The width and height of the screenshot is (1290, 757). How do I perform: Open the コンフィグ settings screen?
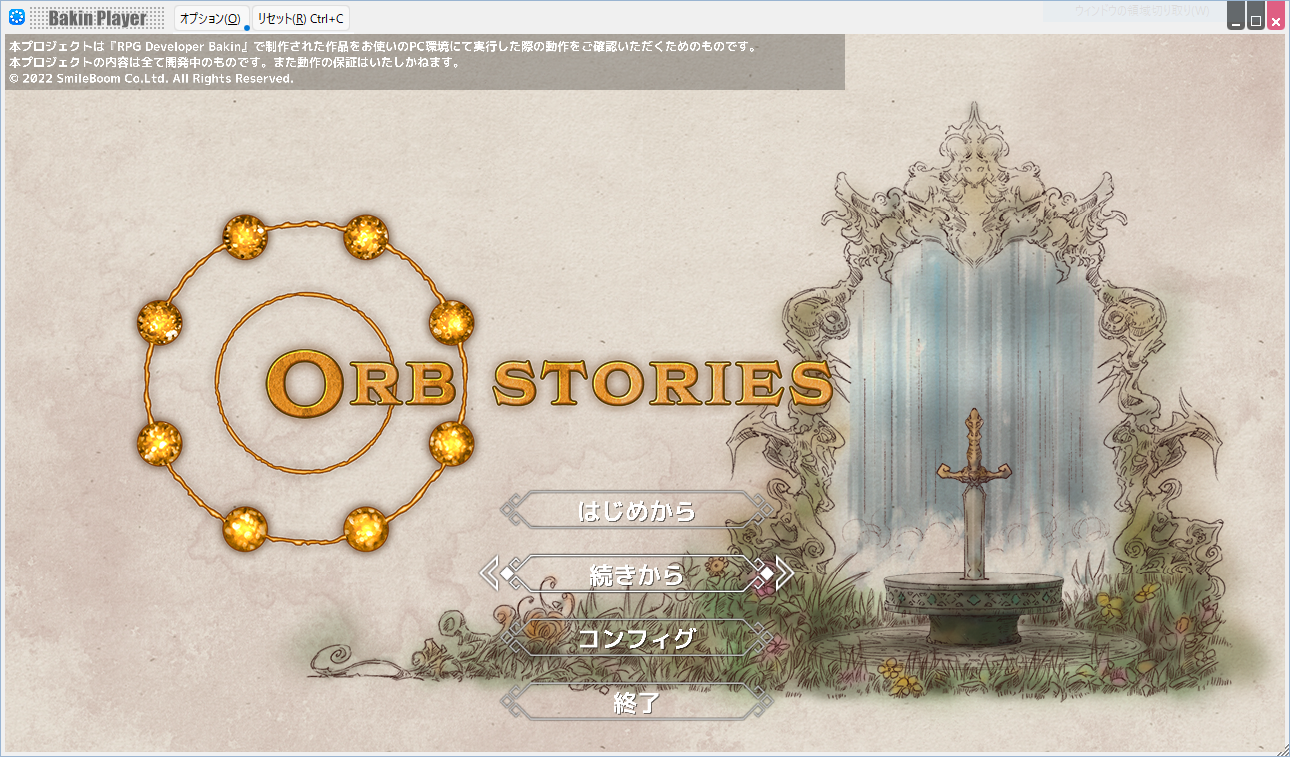[637, 639]
